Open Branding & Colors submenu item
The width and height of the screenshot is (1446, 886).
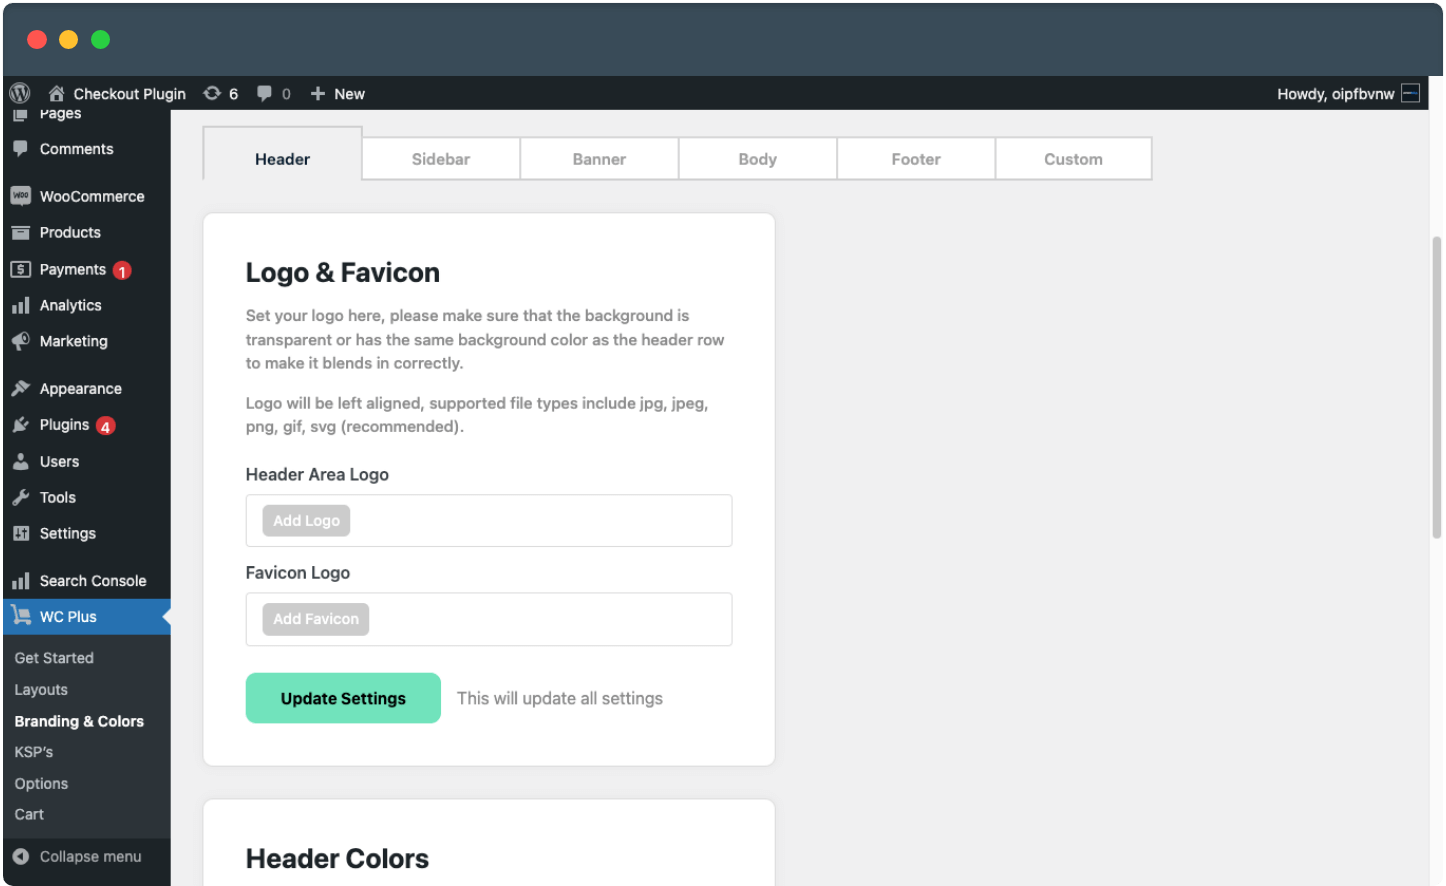point(79,721)
